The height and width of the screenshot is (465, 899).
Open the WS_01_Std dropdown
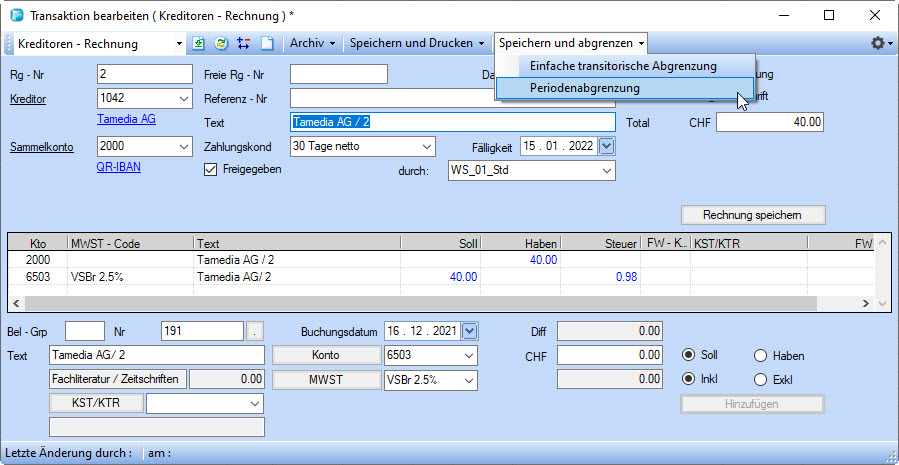click(x=606, y=171)
